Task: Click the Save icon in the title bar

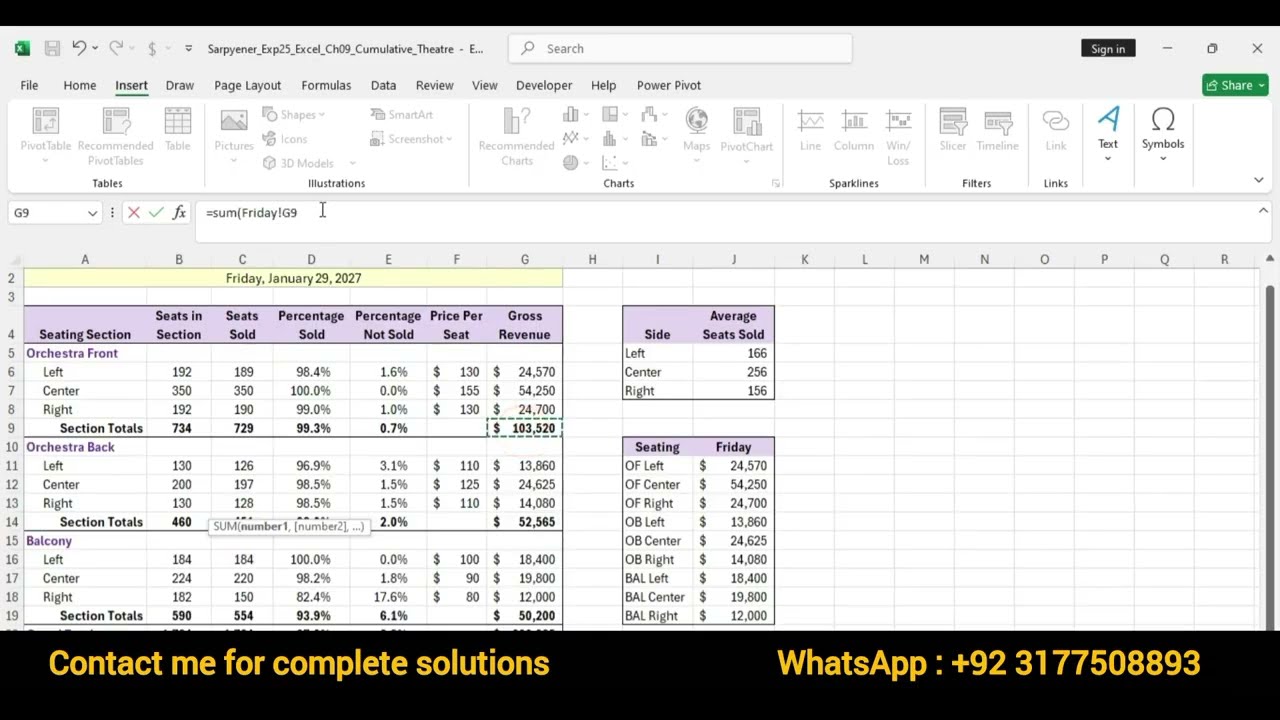Action: 52,48
